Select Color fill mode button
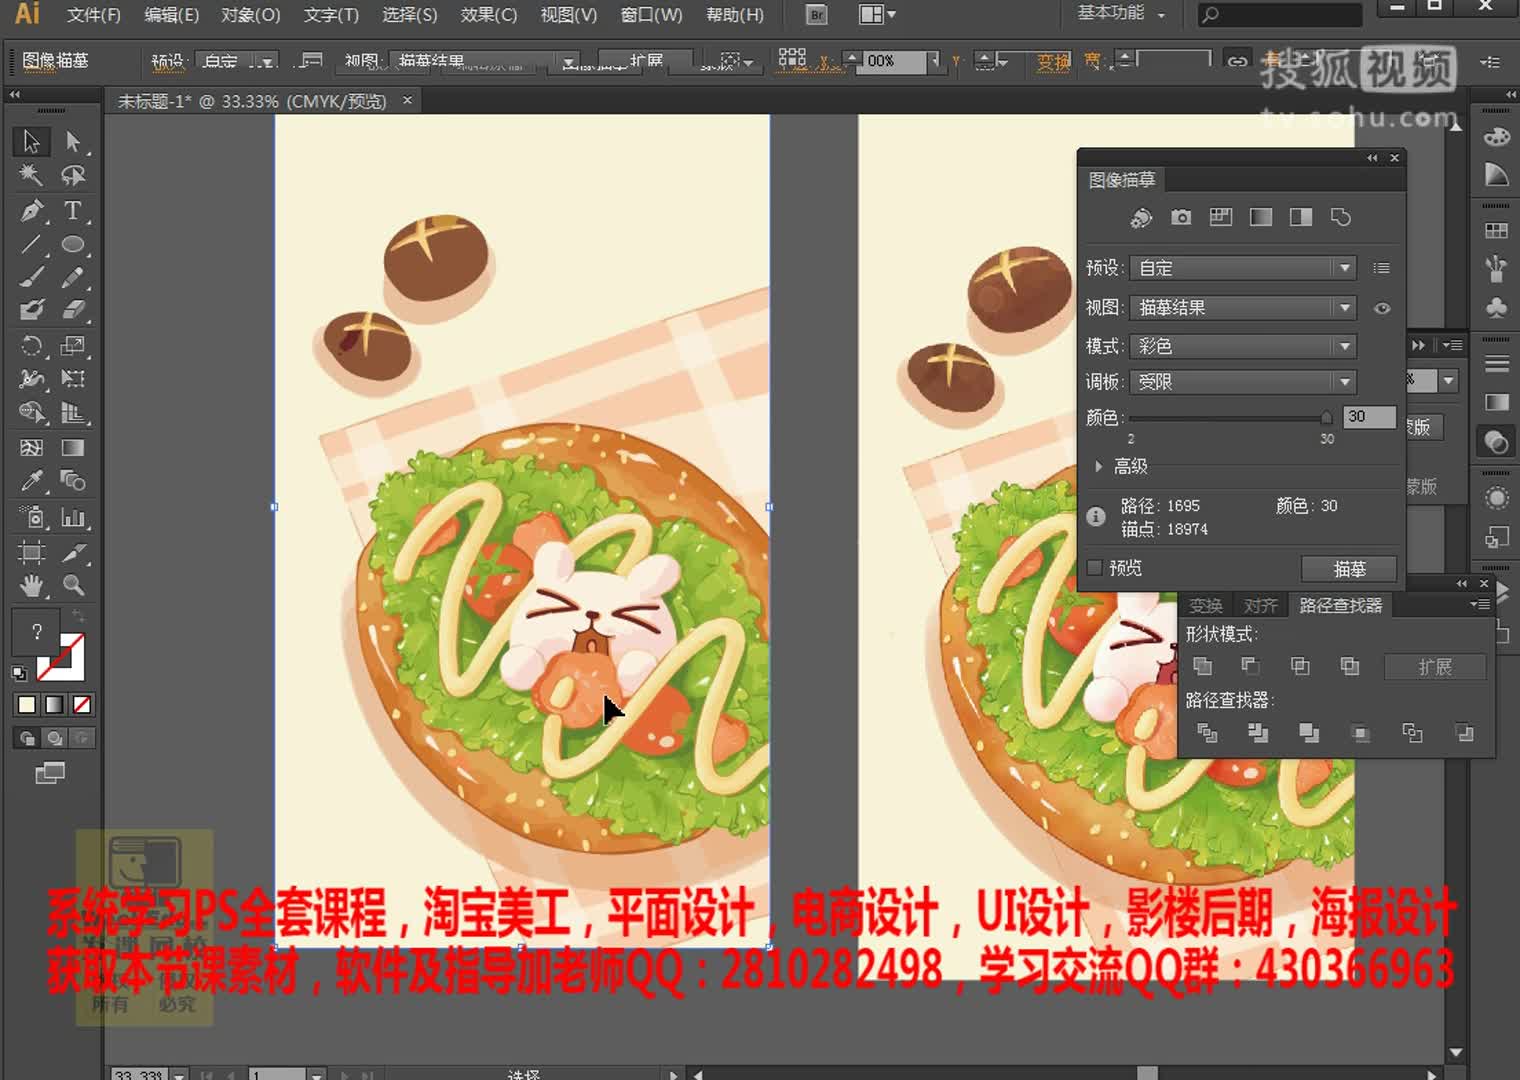The height and width of the screenshot is (1080, 1520). [26, 705]
